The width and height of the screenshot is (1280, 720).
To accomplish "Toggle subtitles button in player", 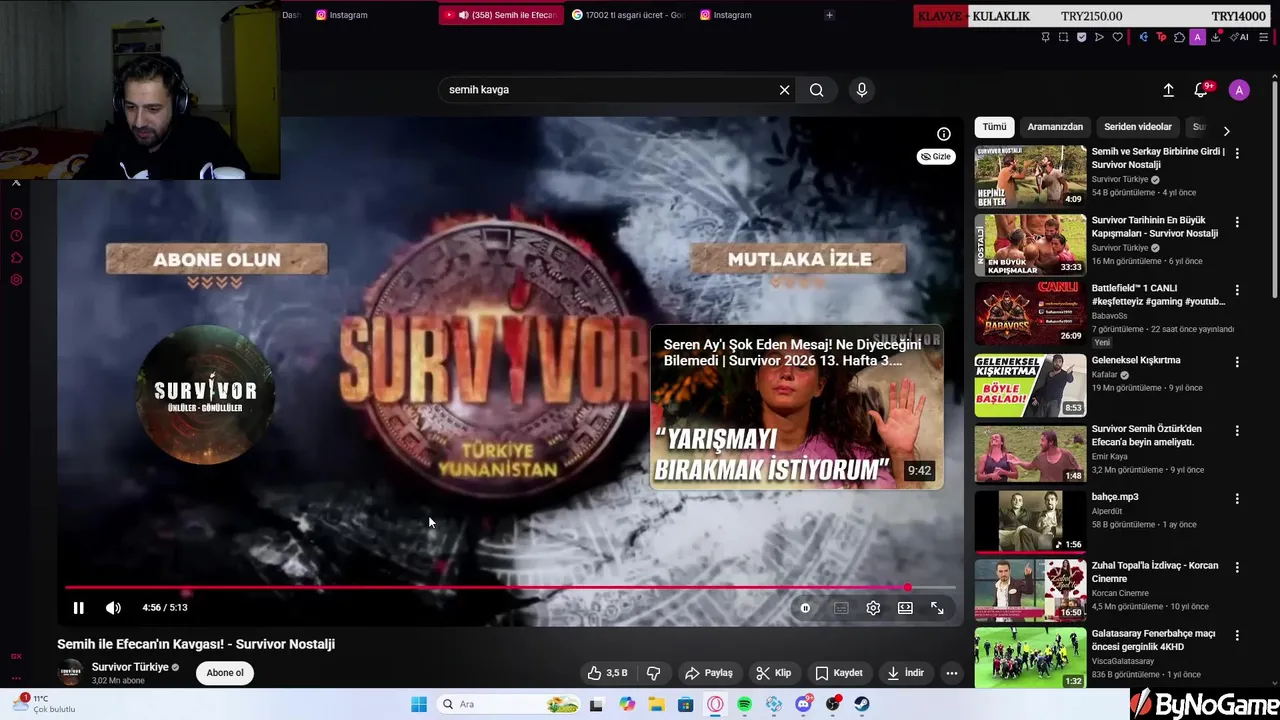I will click(841, 608).
